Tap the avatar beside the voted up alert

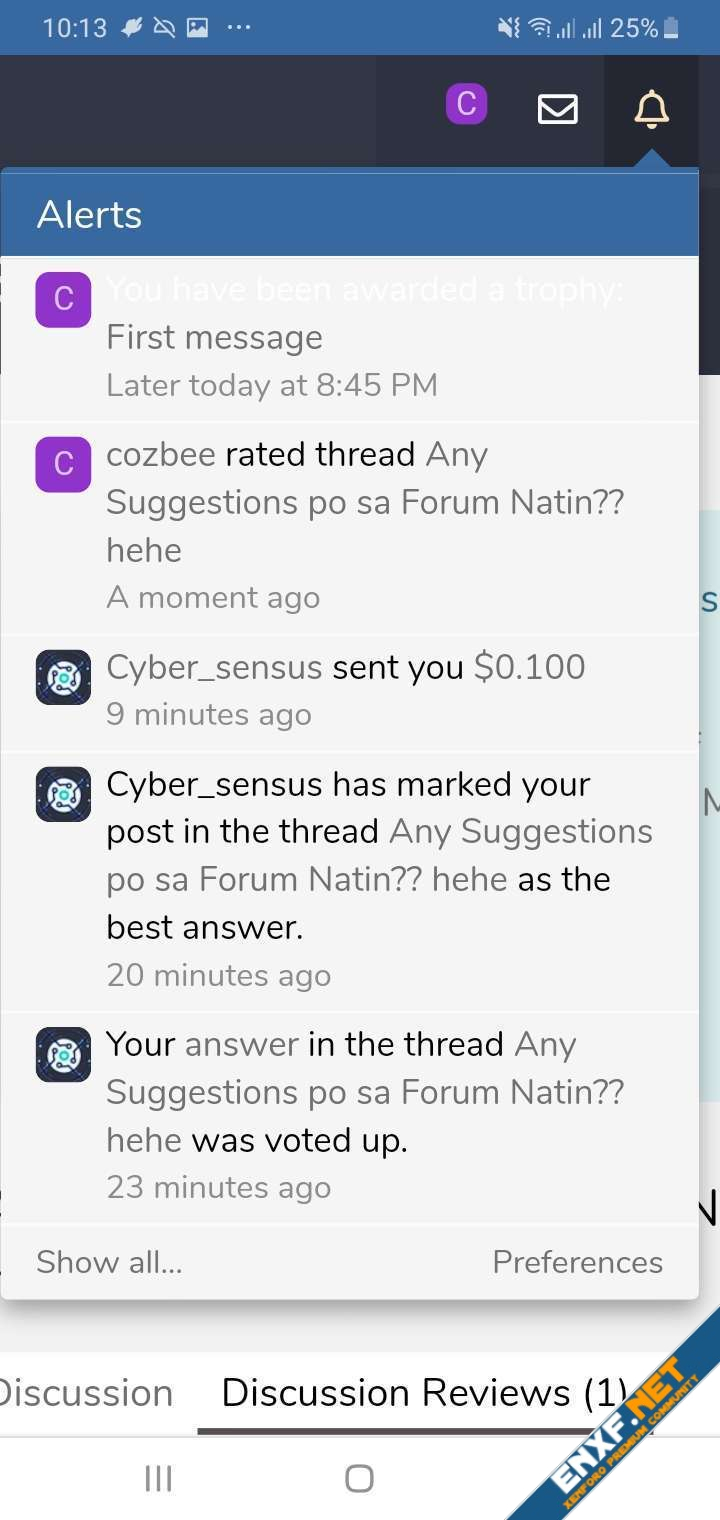[63, 1054]
